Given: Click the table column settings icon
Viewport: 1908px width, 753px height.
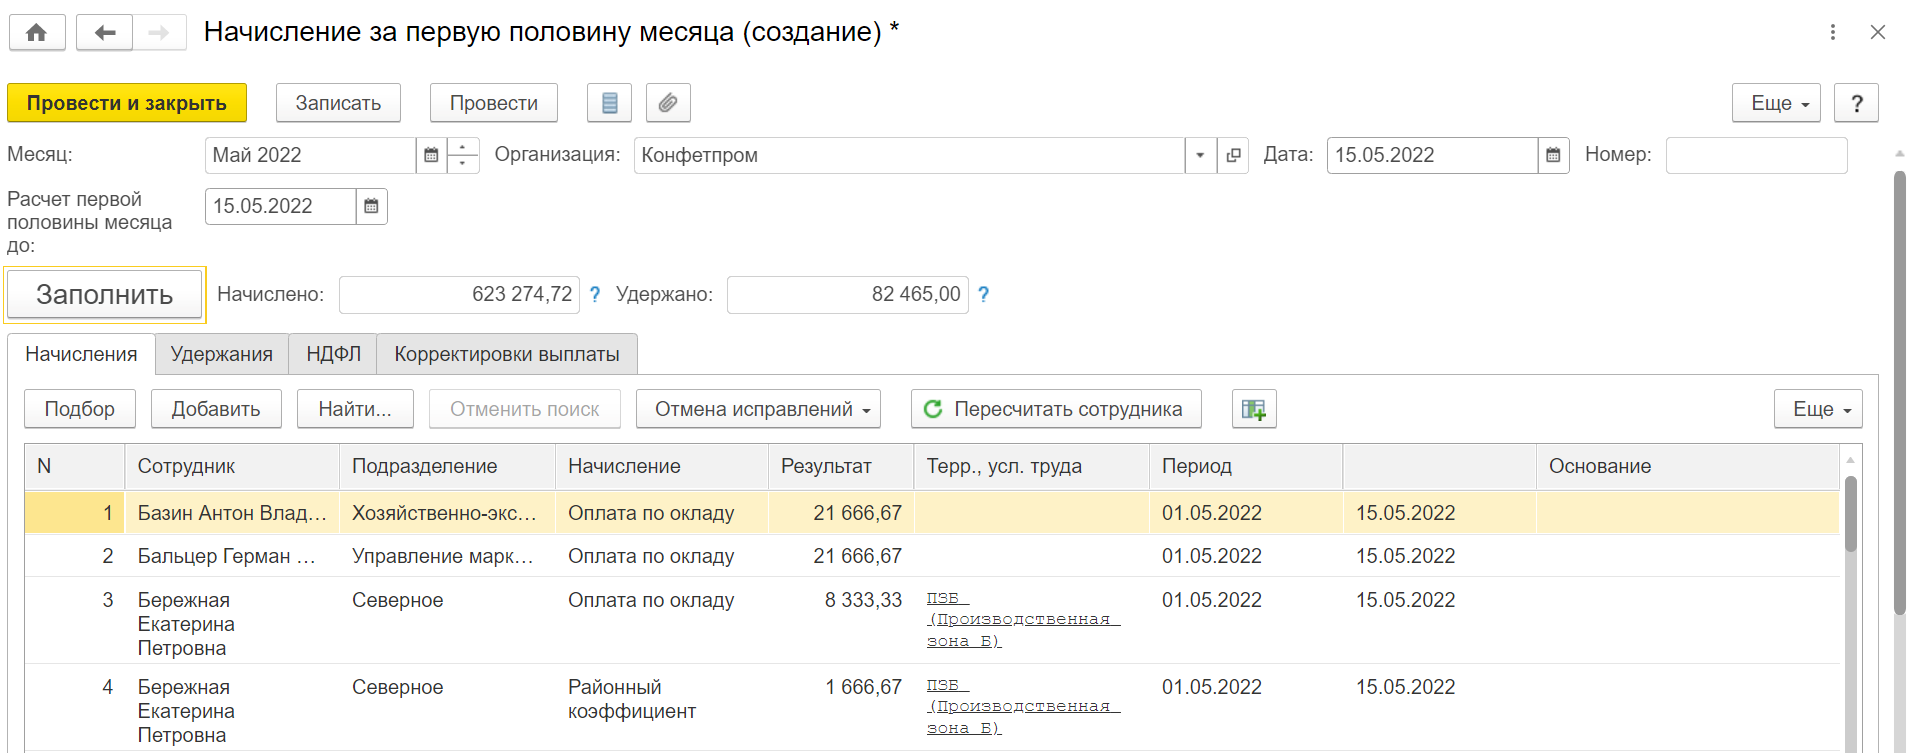Looking at the screenshot, I should tap(1254, 409).
